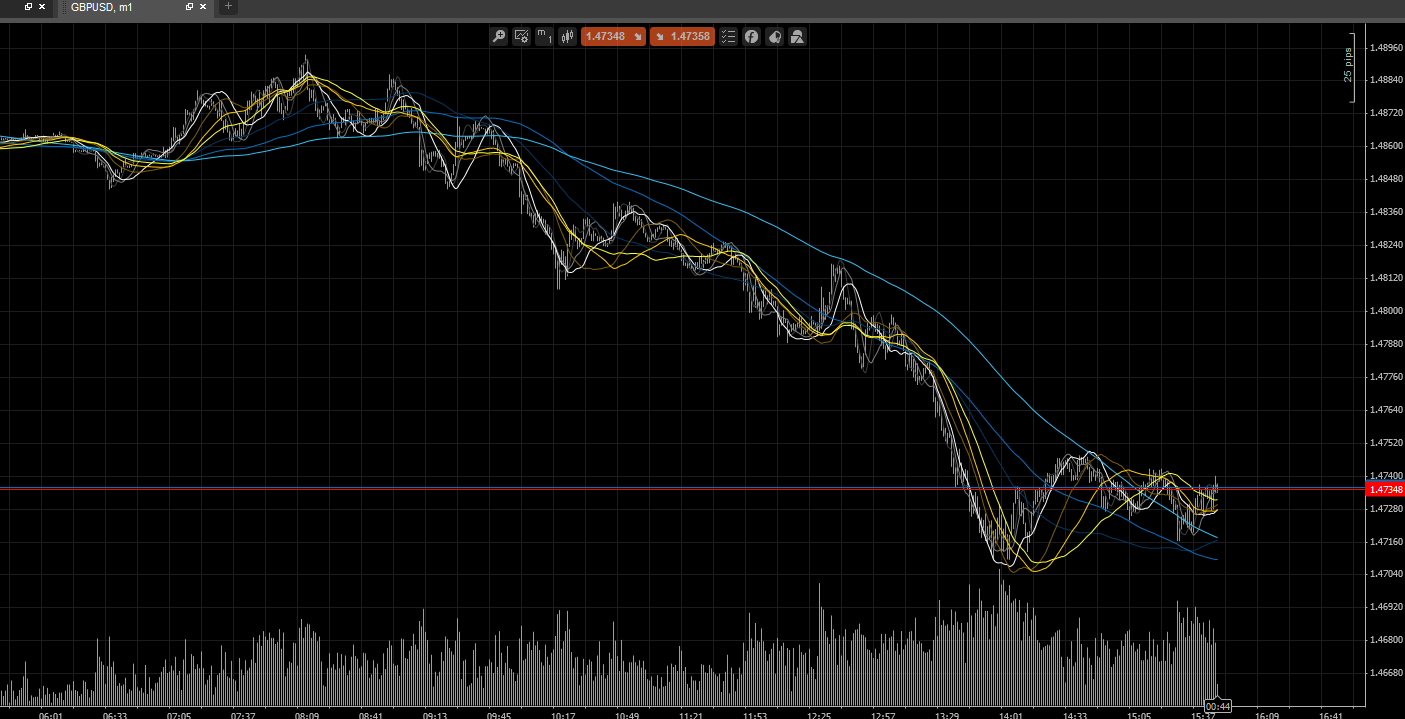Close the GBPUSD, m1 chart tab

pos(205,7)
